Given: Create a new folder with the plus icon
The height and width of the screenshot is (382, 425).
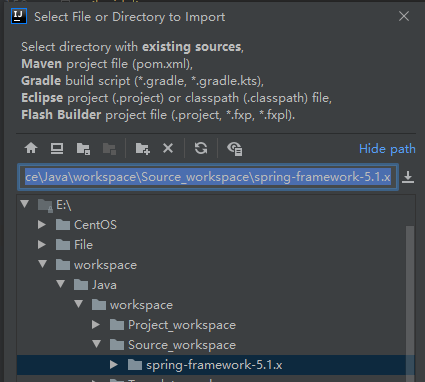Looking at the screenshot, I should click(x=143, y=148).
